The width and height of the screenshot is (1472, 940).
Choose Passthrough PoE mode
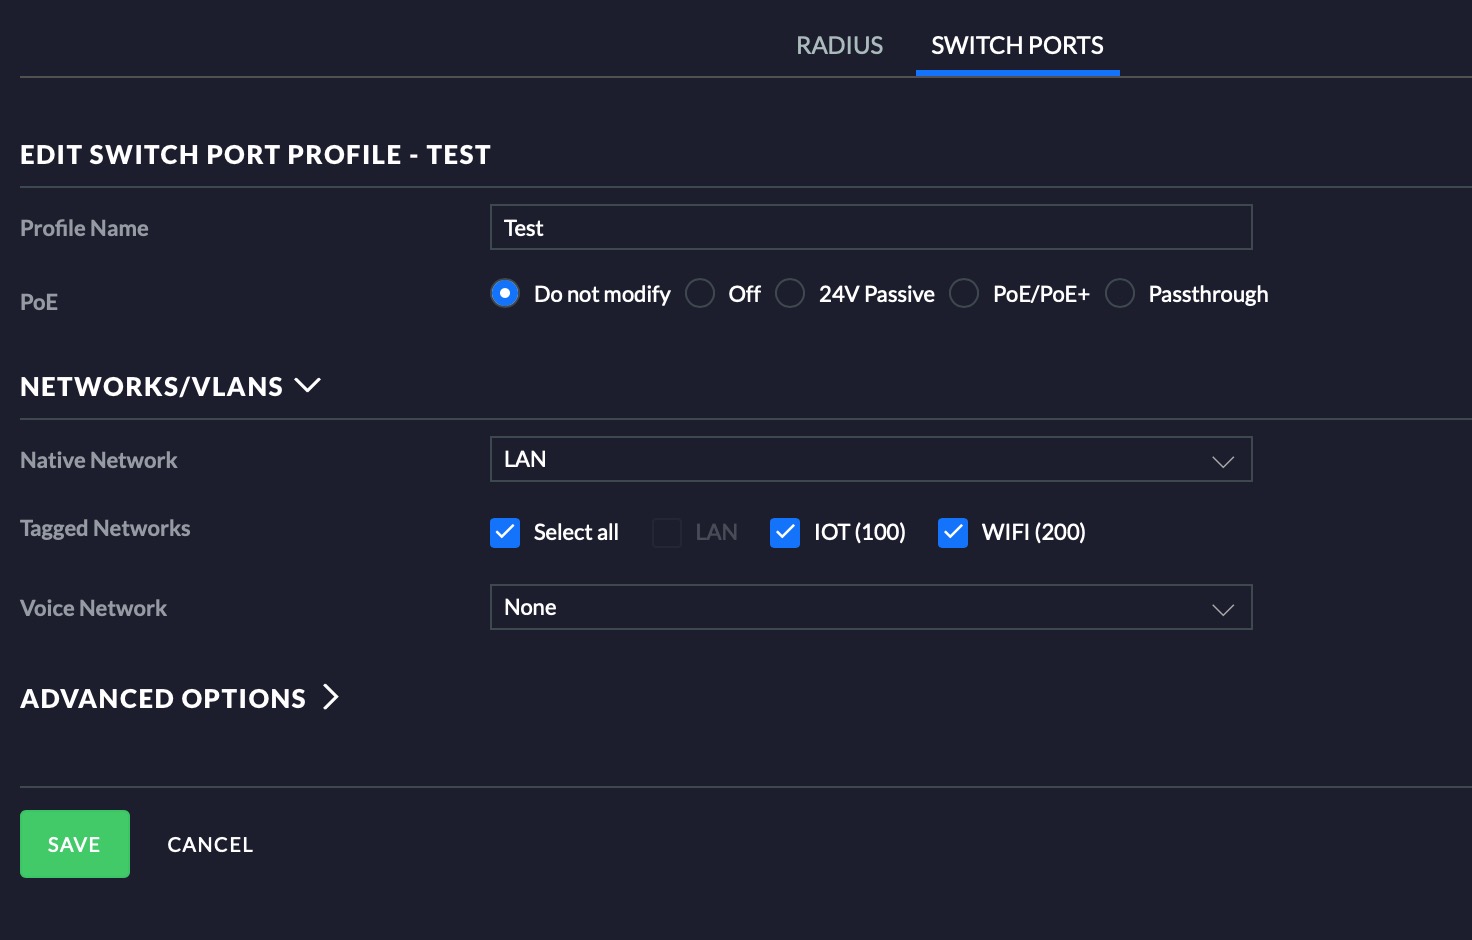[x=1120, y=294]
